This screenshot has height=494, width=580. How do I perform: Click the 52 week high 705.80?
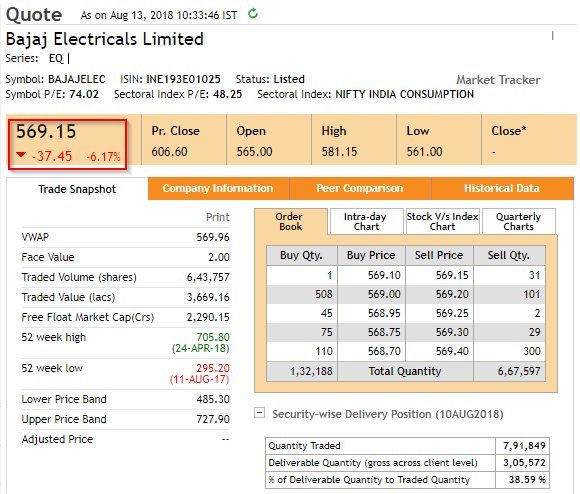point(213,337)
